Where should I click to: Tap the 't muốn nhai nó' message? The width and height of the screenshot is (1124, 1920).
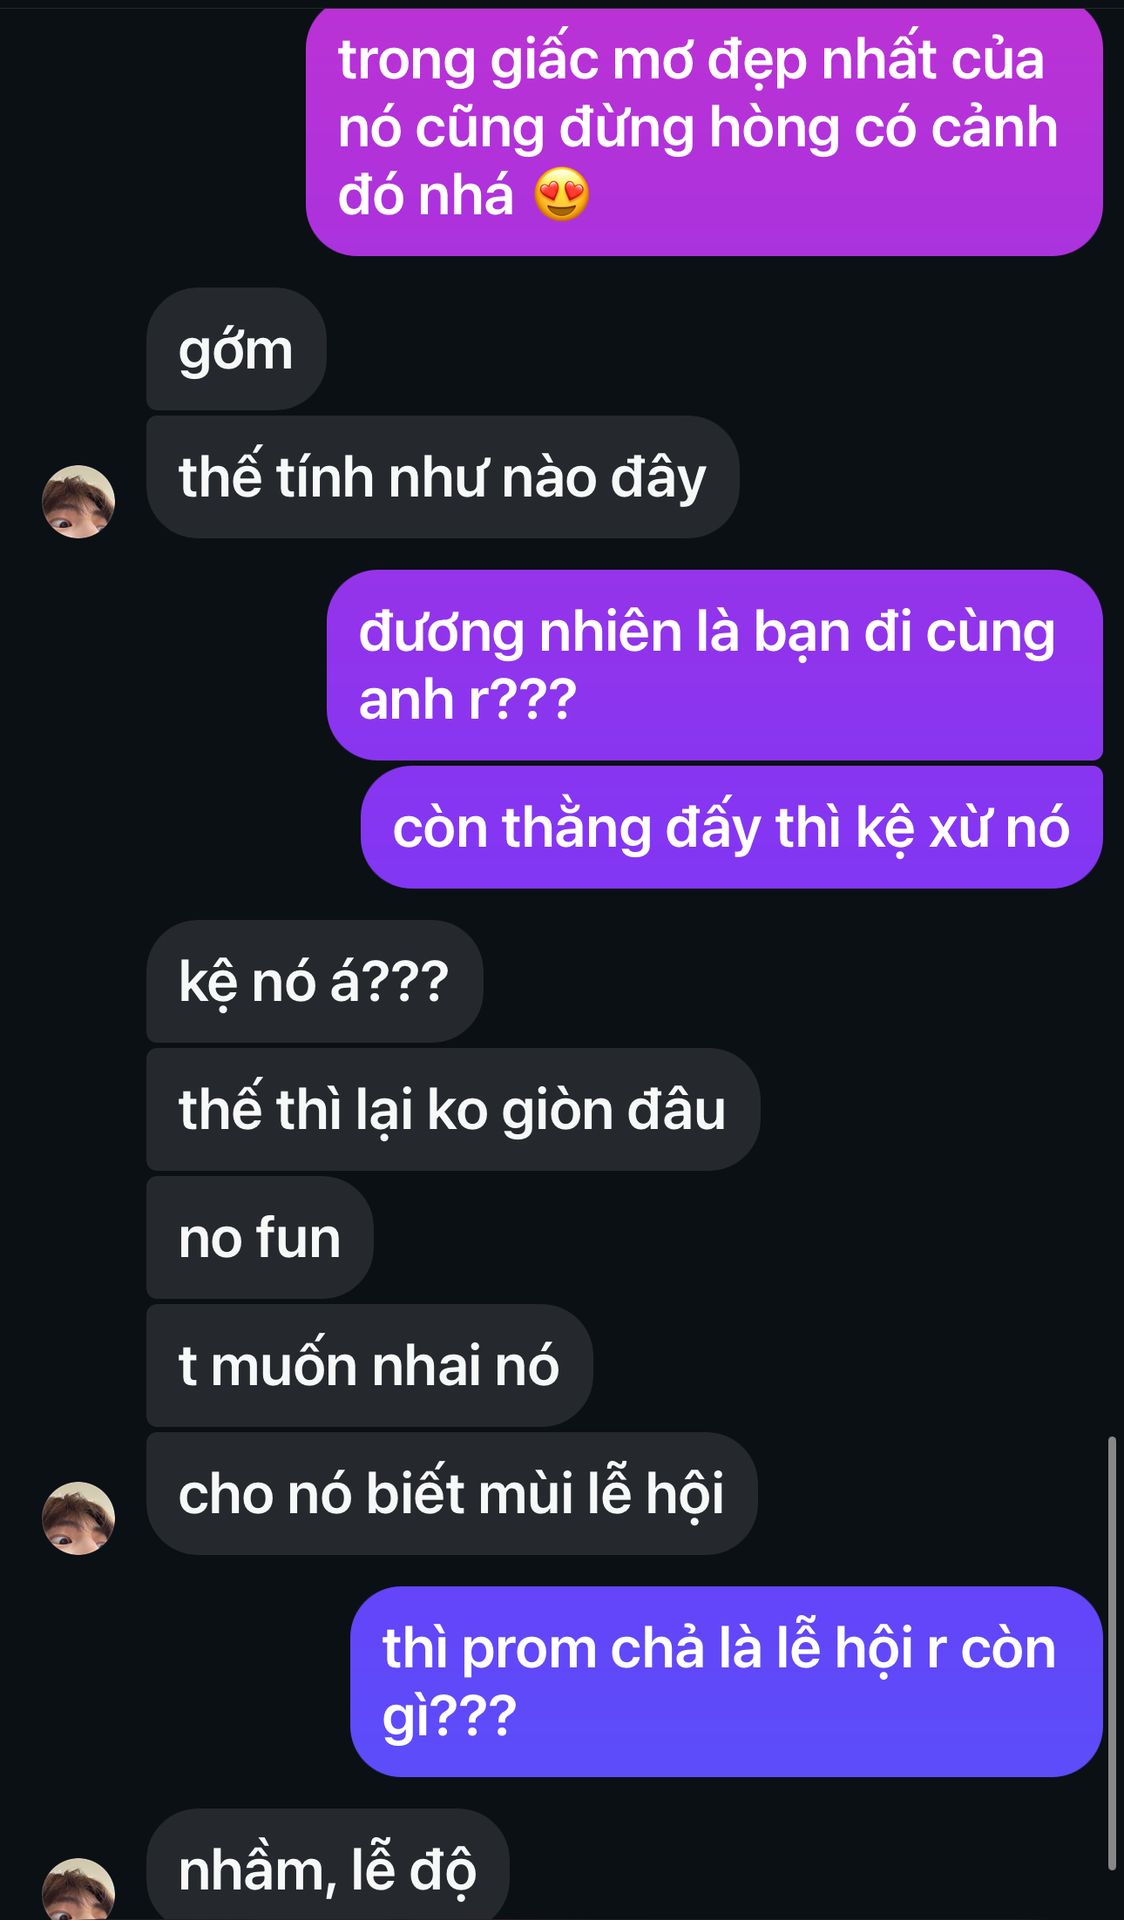click(x=369, y=1365)
